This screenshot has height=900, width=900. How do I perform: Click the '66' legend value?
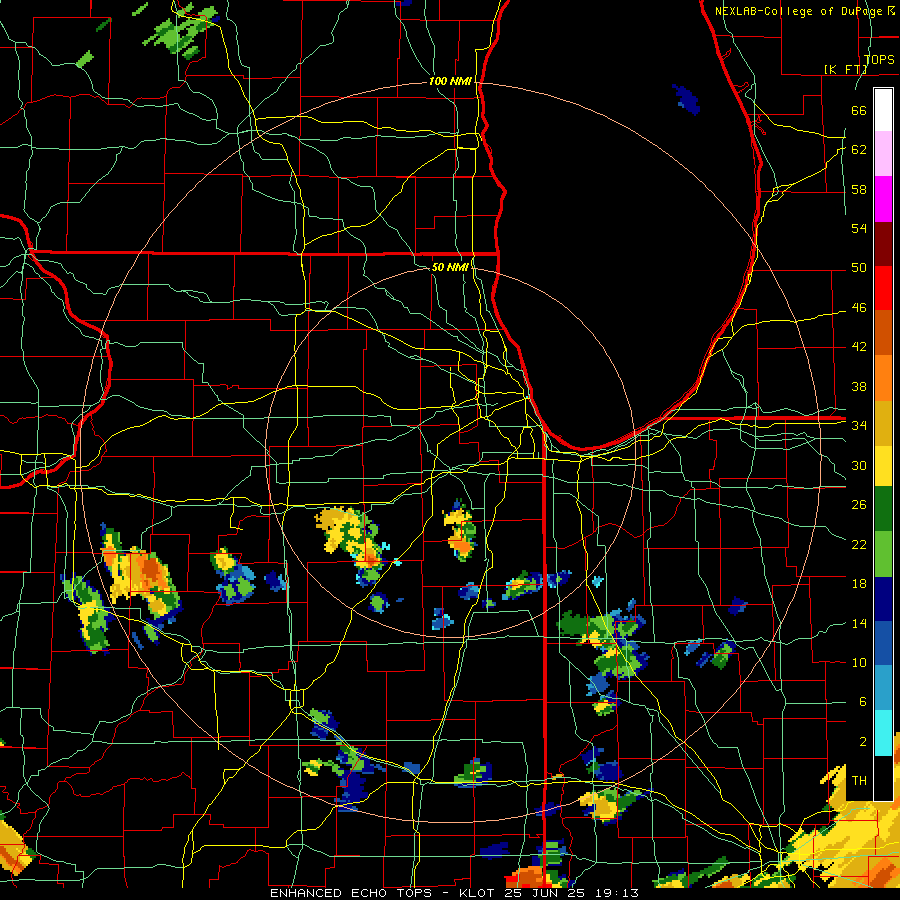tap(859, 110)
